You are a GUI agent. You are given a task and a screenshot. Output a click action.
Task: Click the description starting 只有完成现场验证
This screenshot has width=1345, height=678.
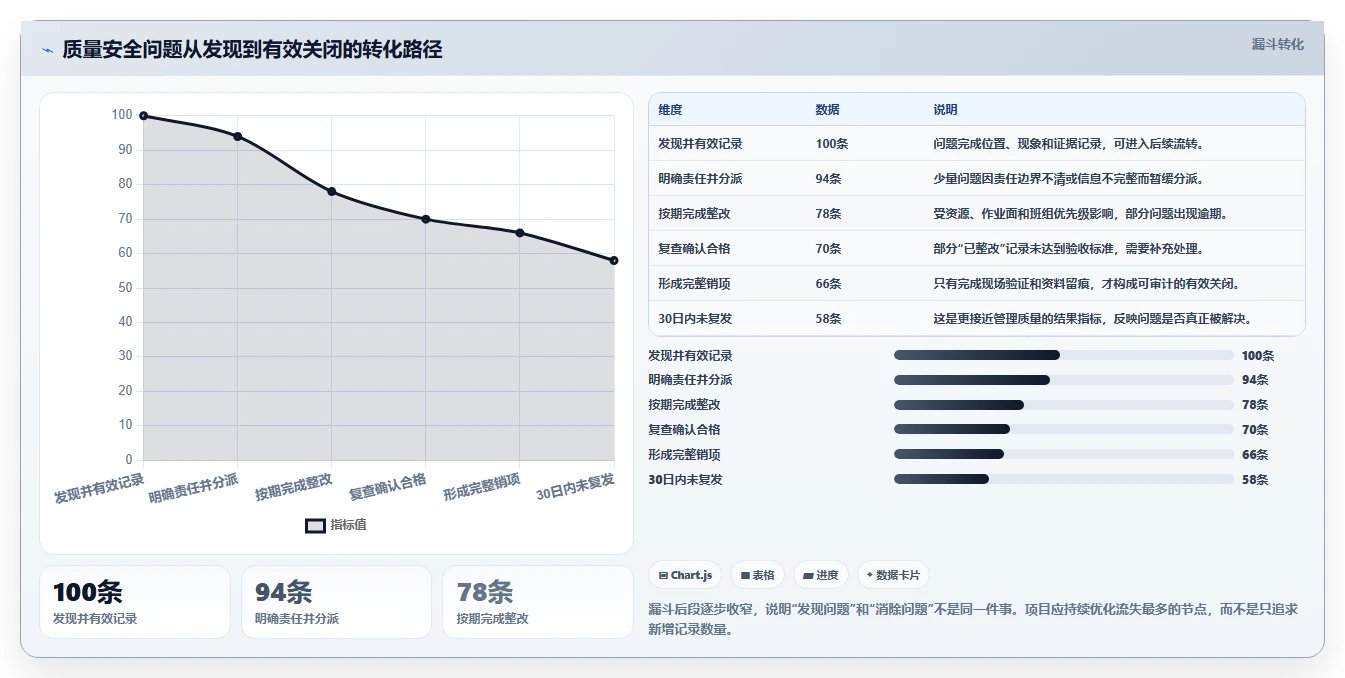click(1087, 284)
